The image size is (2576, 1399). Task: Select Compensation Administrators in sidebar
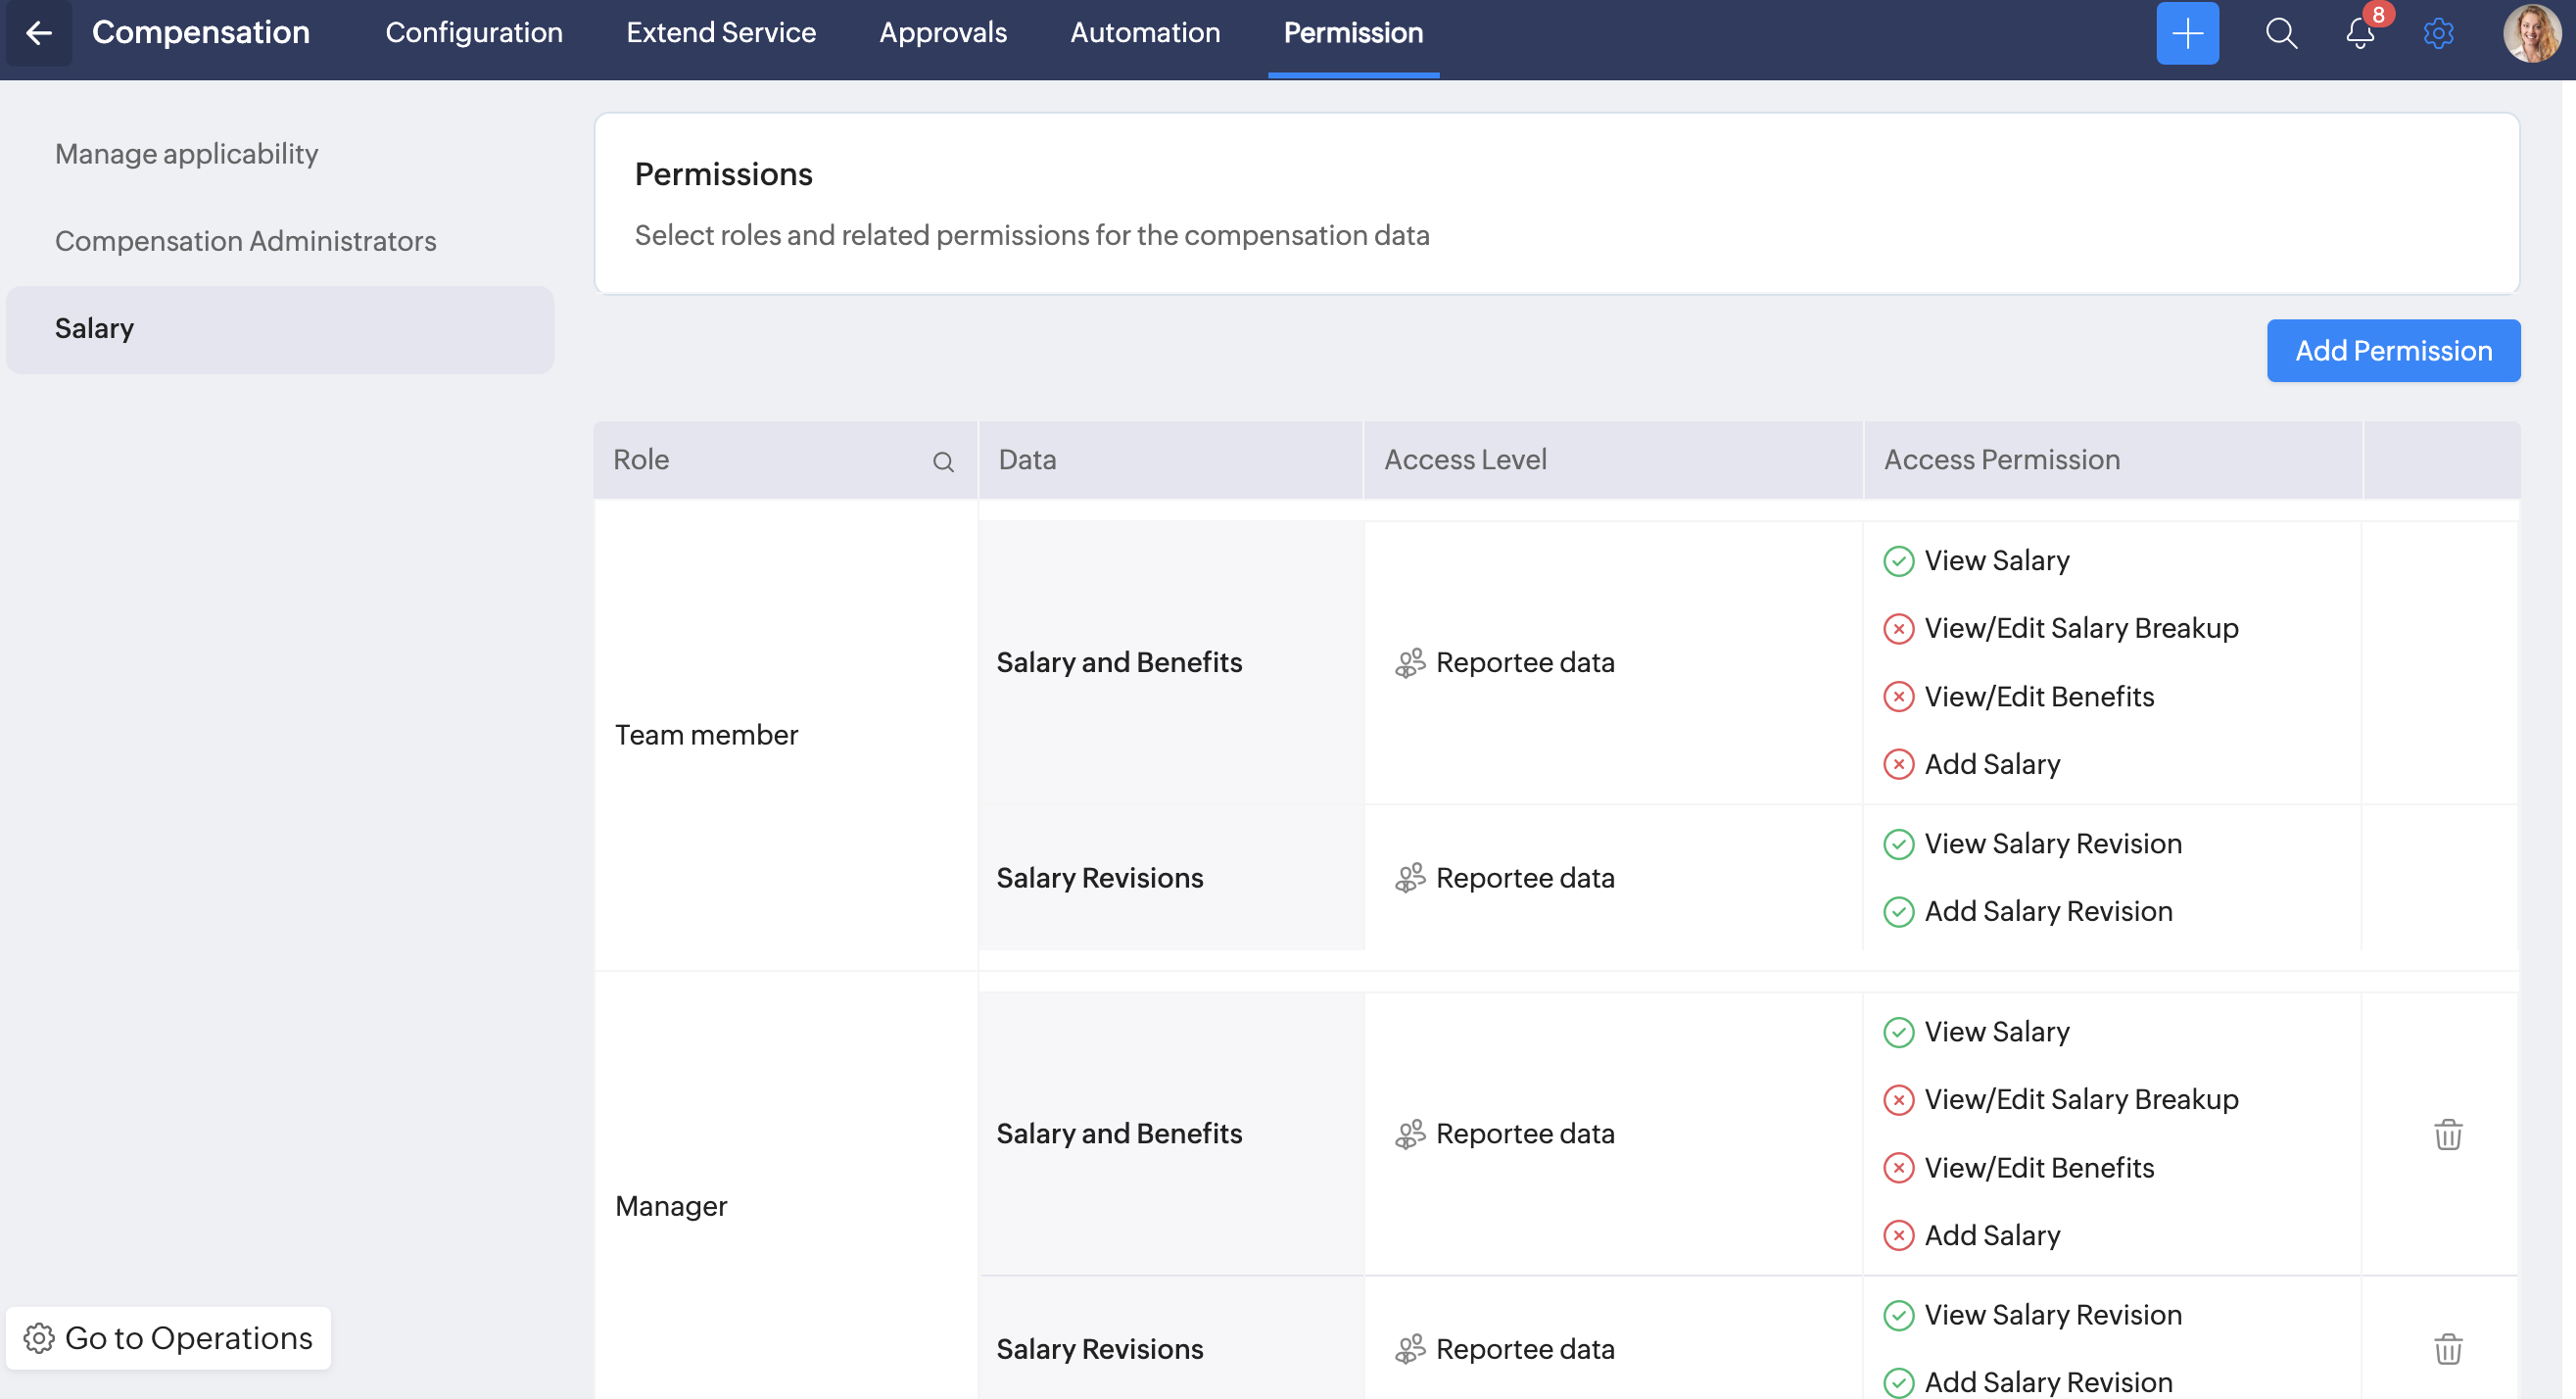pos(245,241)
